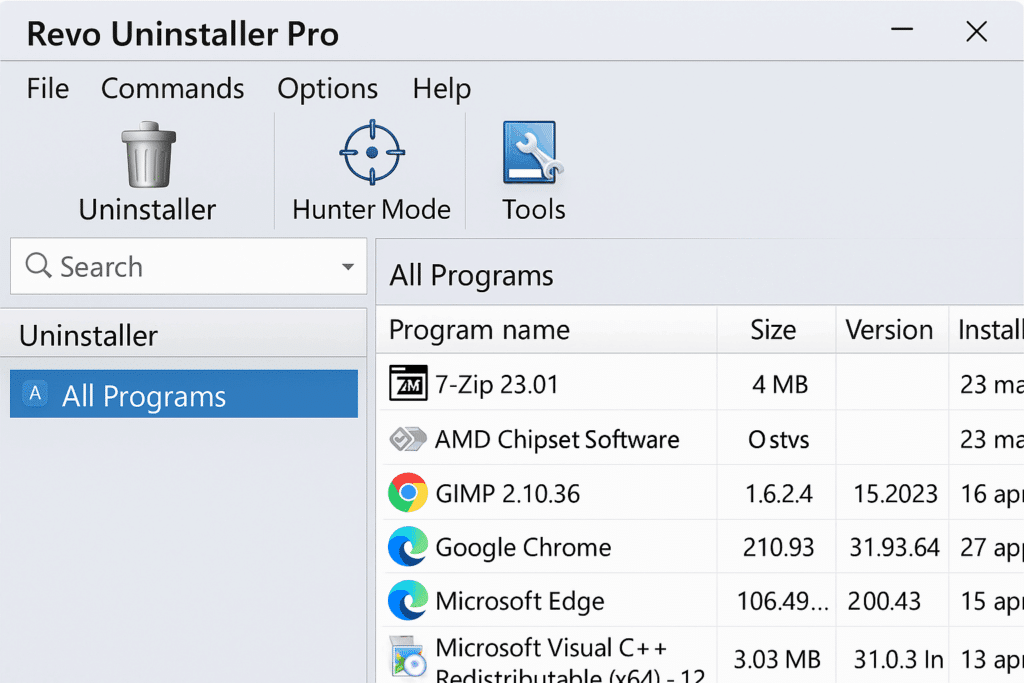This screenshot has height=683, width=1024.
Task: Click the 200.43 version cell
Action: tap(884, 601)
